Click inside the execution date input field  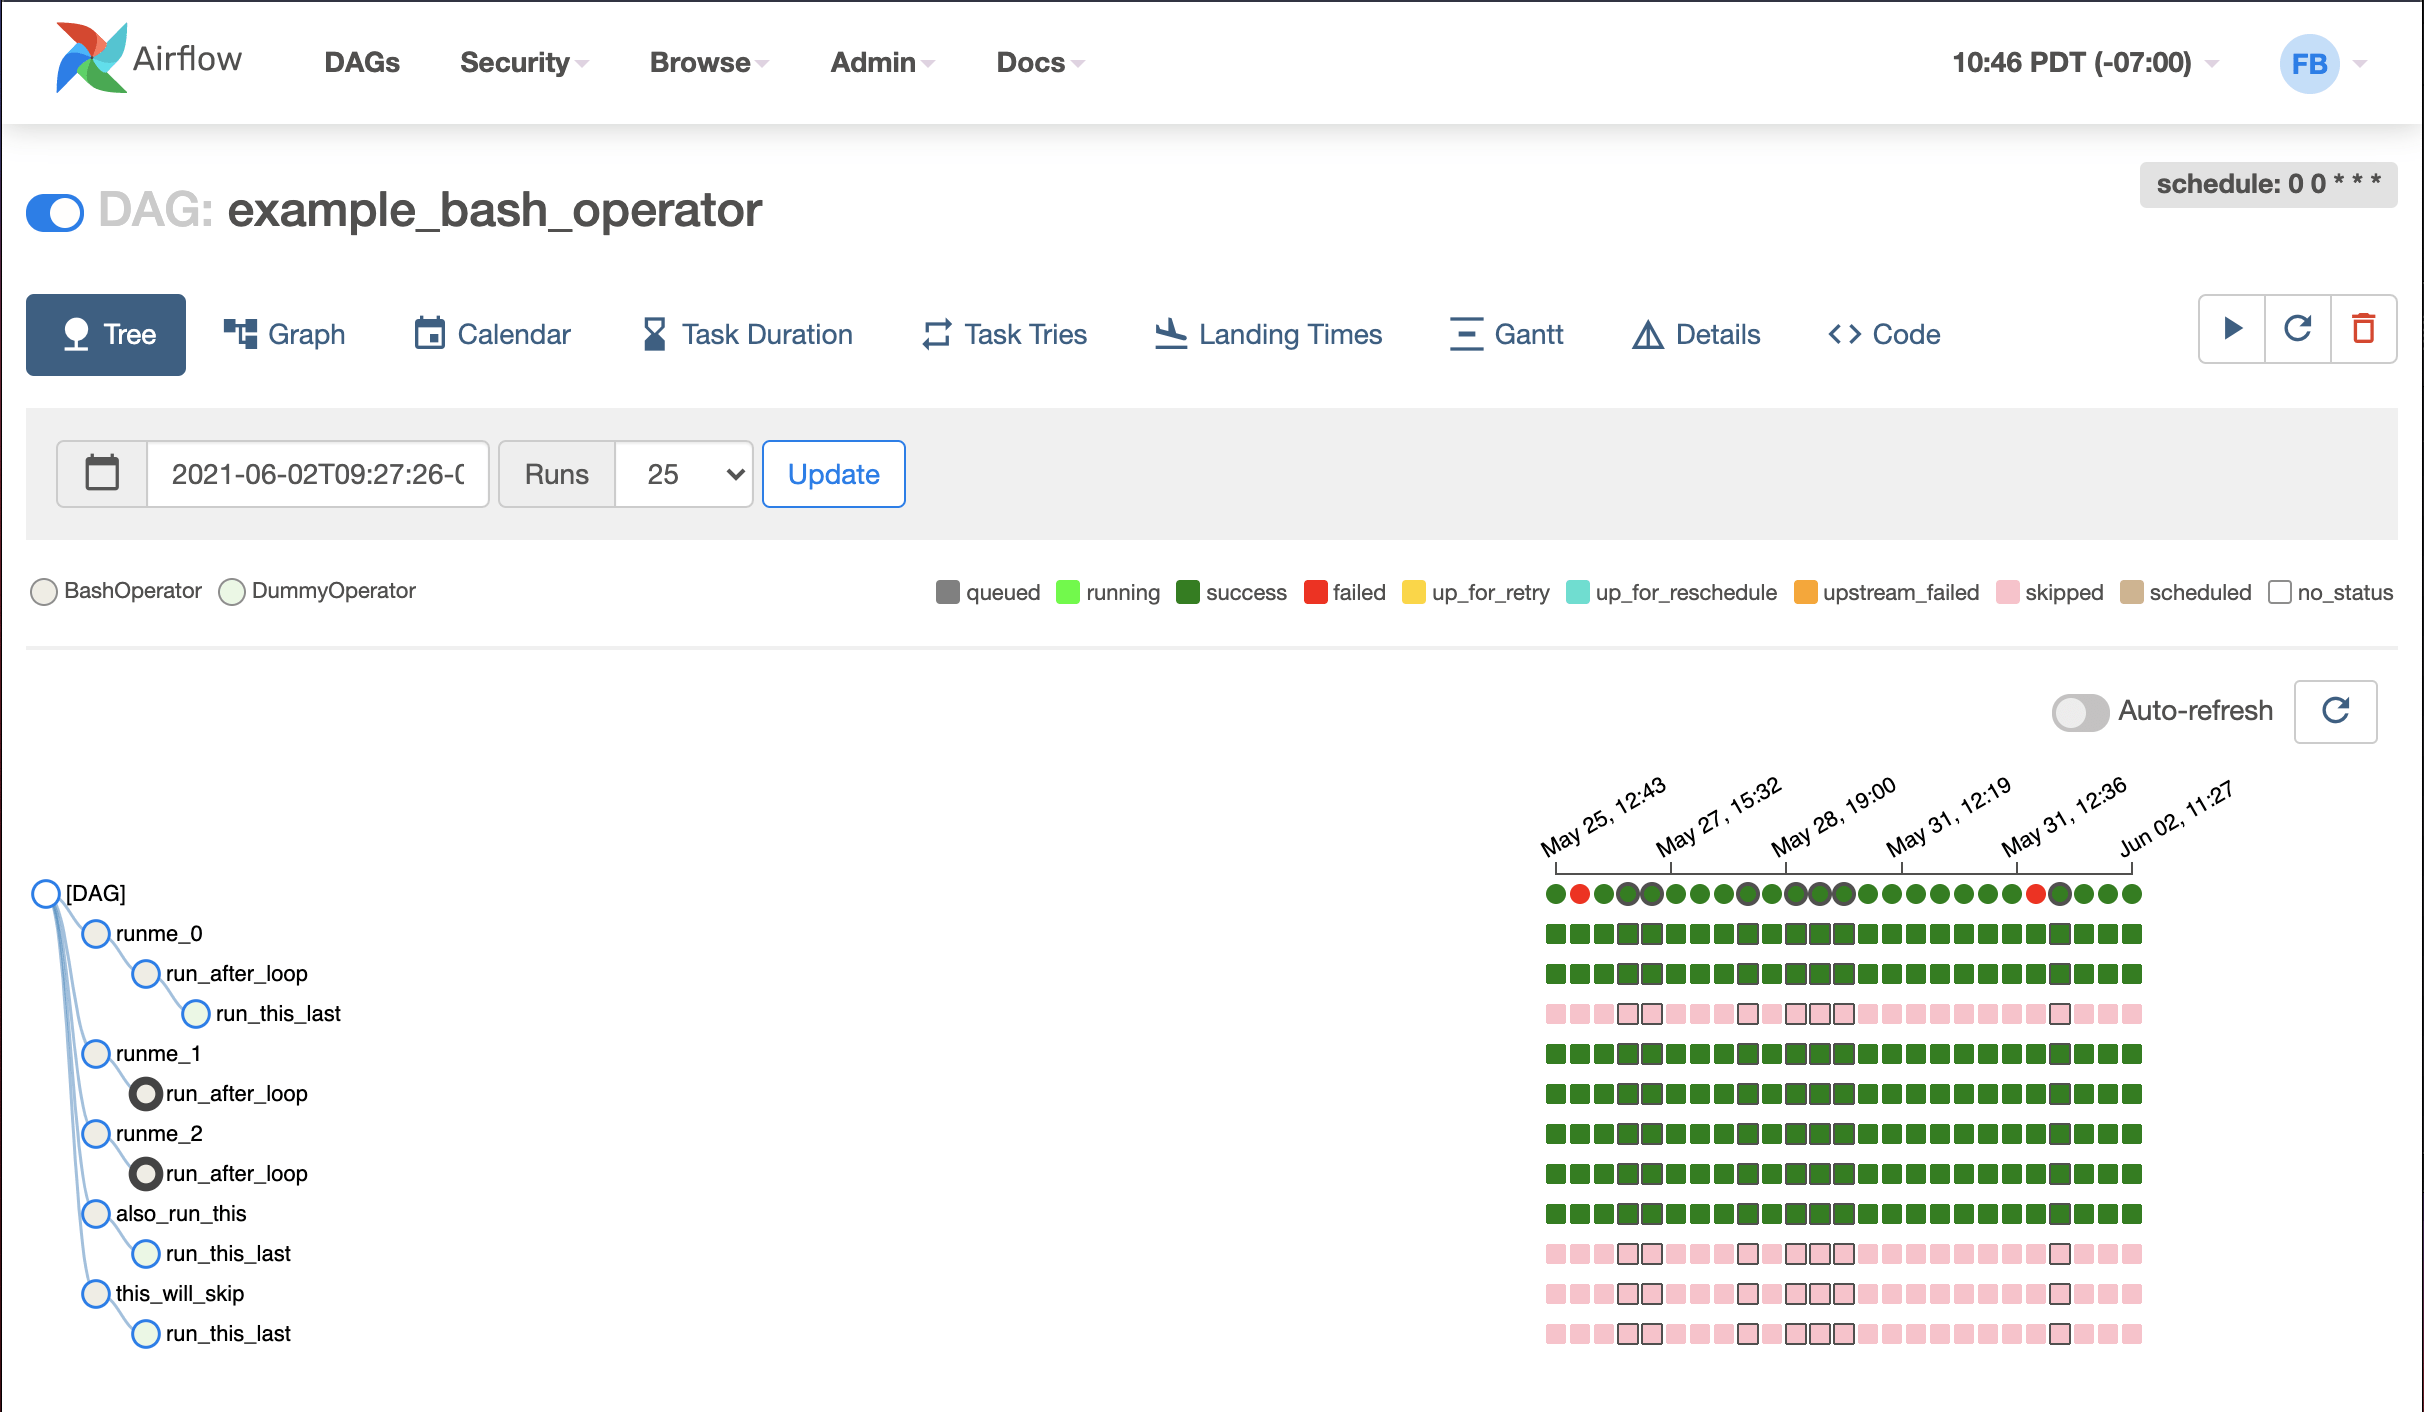pos(318,473)
